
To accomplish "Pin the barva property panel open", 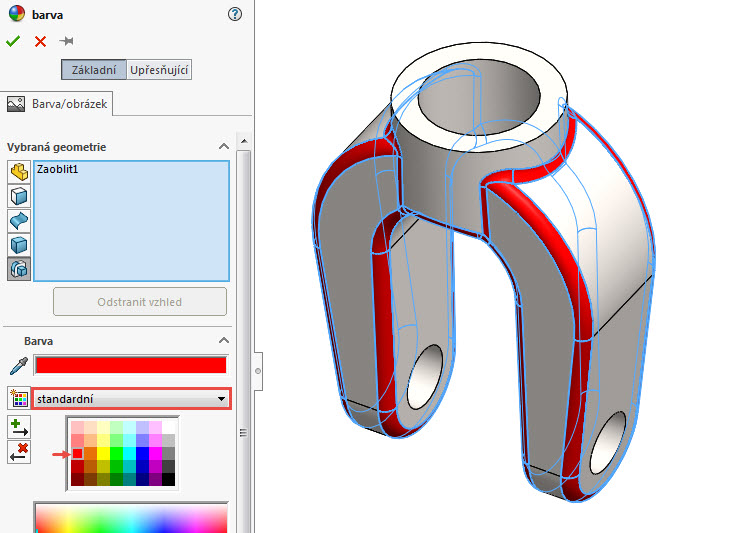I will 66,41.
